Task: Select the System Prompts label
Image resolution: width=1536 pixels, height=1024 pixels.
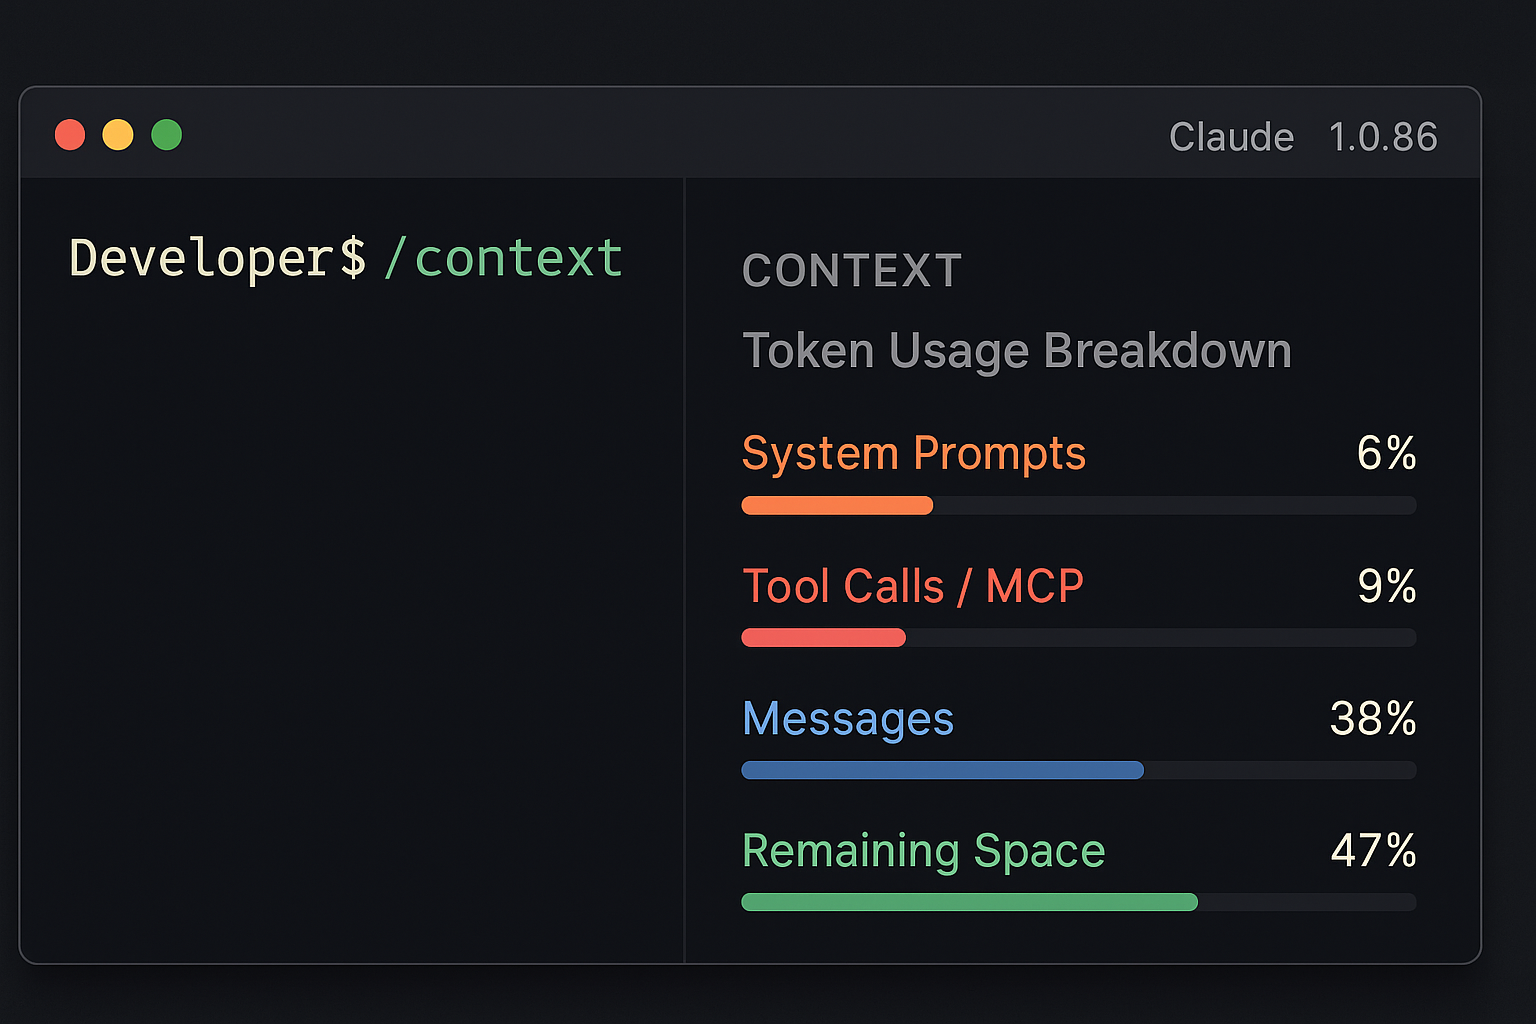Action: [x=914, y=454]
